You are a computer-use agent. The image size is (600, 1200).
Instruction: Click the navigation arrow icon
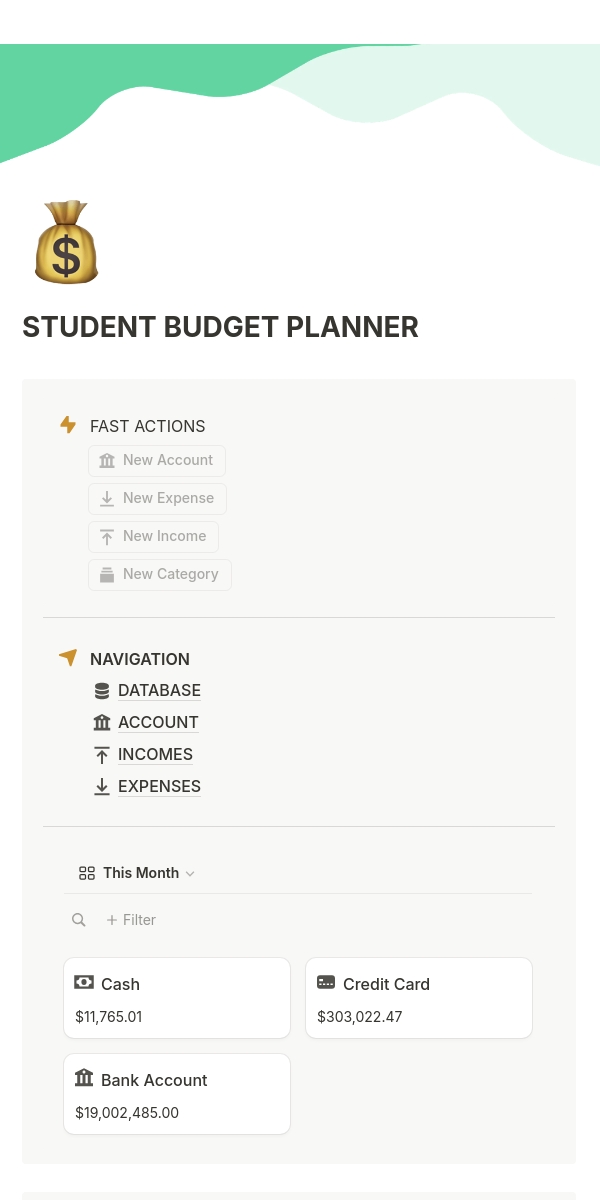click(68, 658)
